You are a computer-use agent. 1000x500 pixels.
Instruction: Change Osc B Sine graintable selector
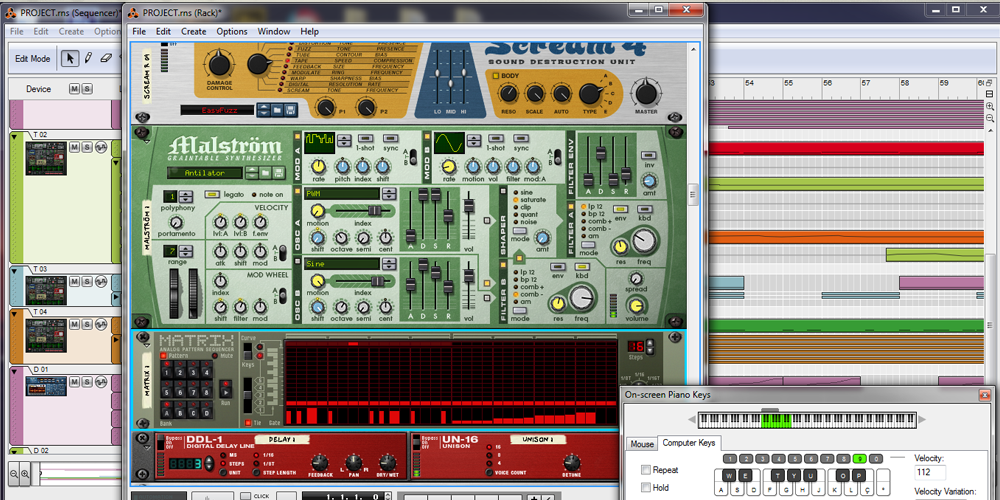388,263
